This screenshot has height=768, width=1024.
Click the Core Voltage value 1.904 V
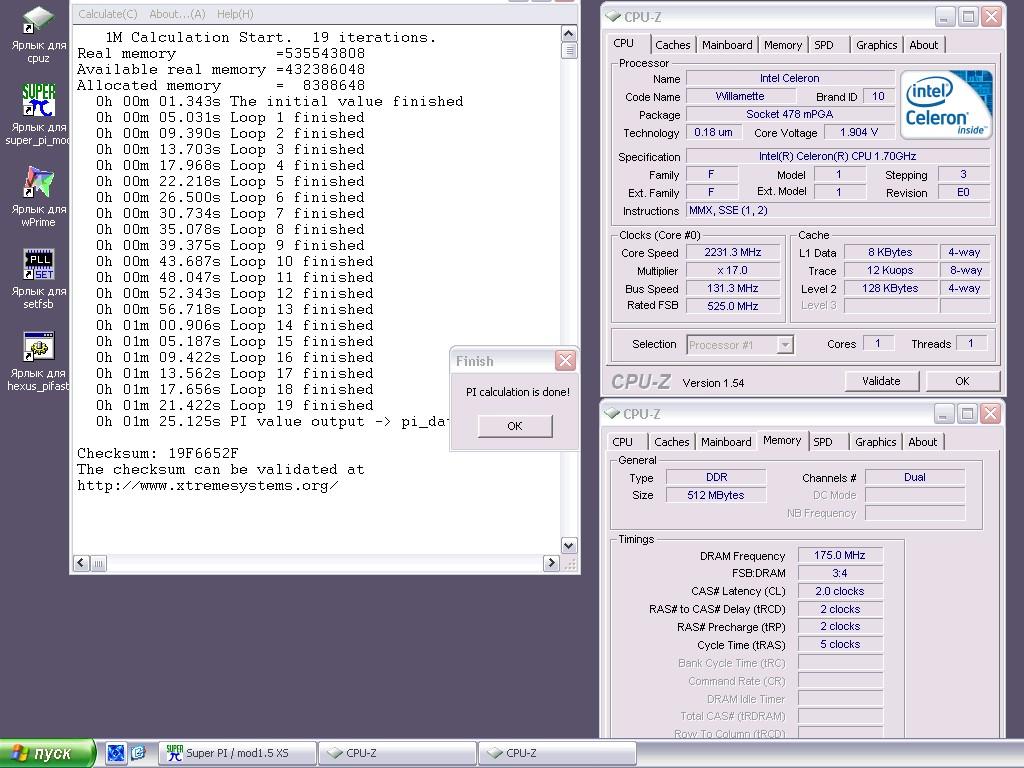tap(859, 133)
